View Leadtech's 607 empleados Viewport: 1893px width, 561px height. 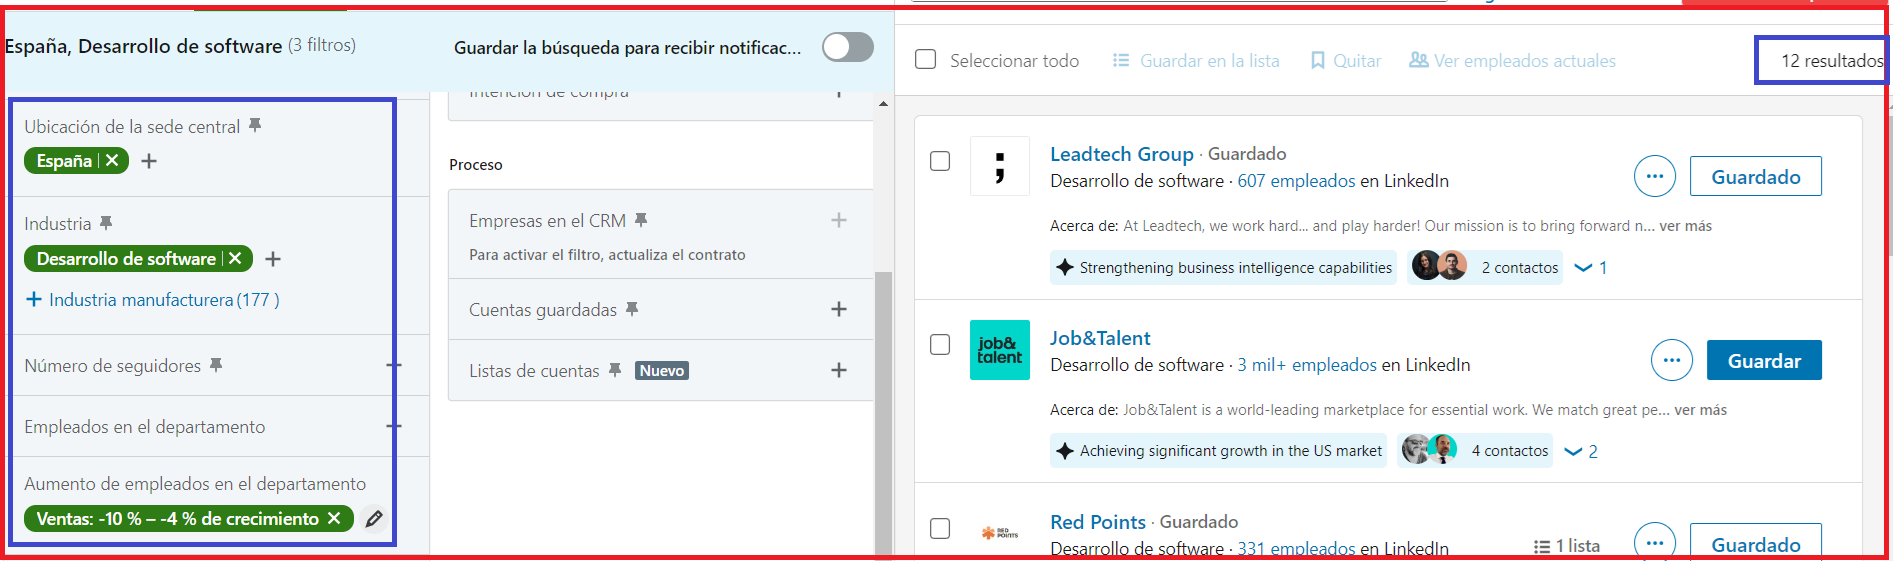click(1296, 181)
